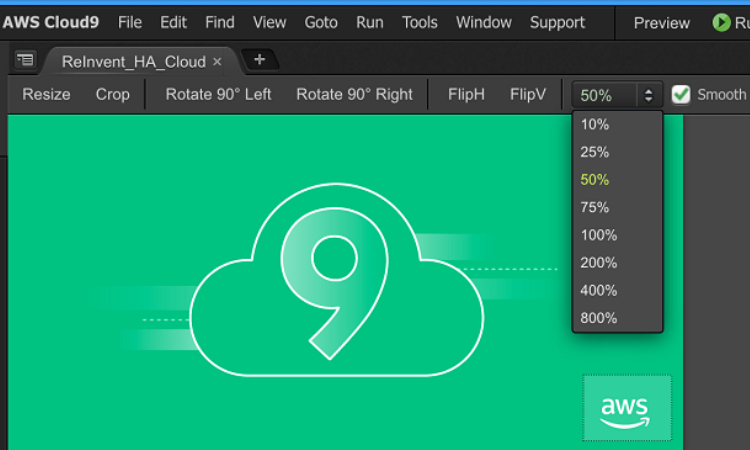
Task: Click the Cloud9 cloud logo in image
Action: (x=337, y=280)
